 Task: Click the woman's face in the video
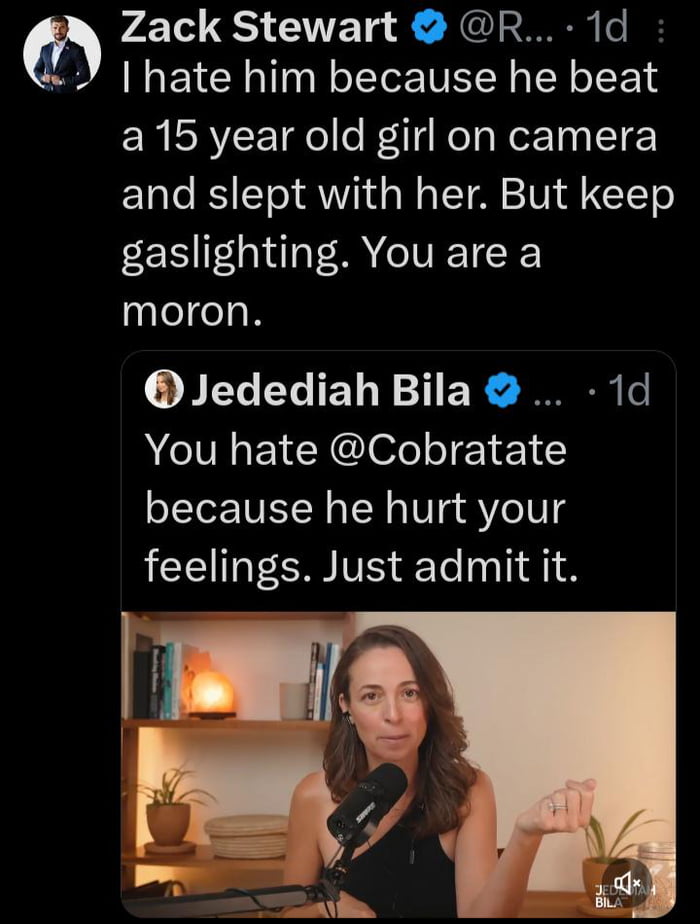point(384,704)
